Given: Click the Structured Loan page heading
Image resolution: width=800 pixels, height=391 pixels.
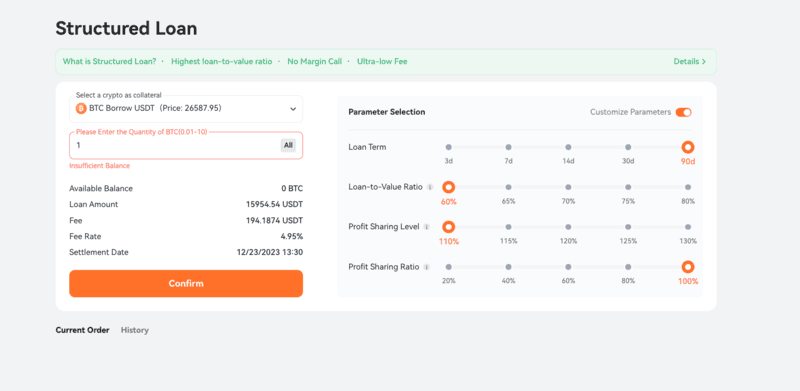Looking at the screenshot, I should (x=126, y=29).
